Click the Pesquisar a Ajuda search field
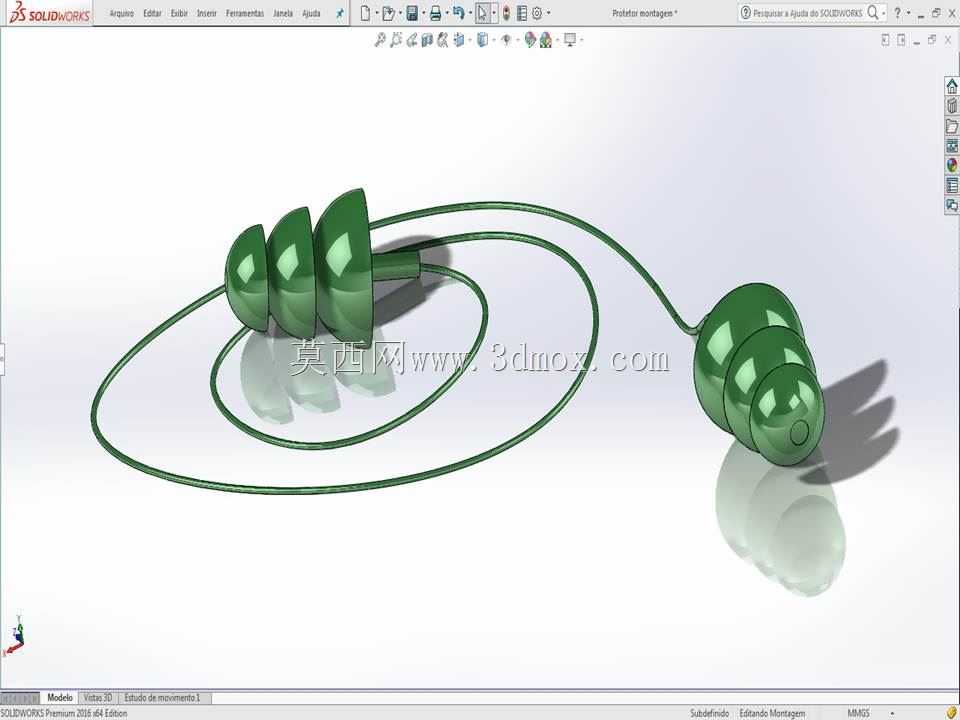The image size is (960, 720). tap(807, 13)
